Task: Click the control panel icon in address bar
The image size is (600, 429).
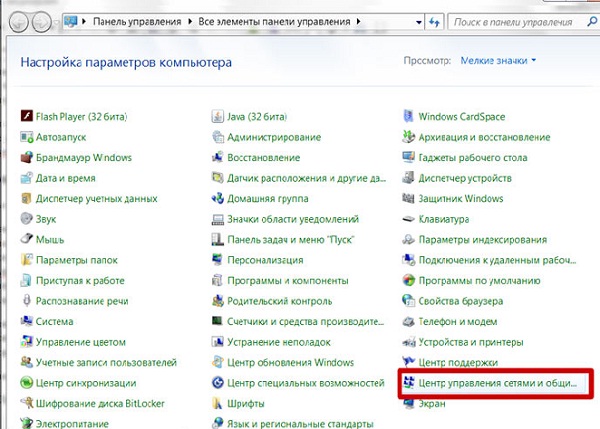Action: [x=71, y=21]
